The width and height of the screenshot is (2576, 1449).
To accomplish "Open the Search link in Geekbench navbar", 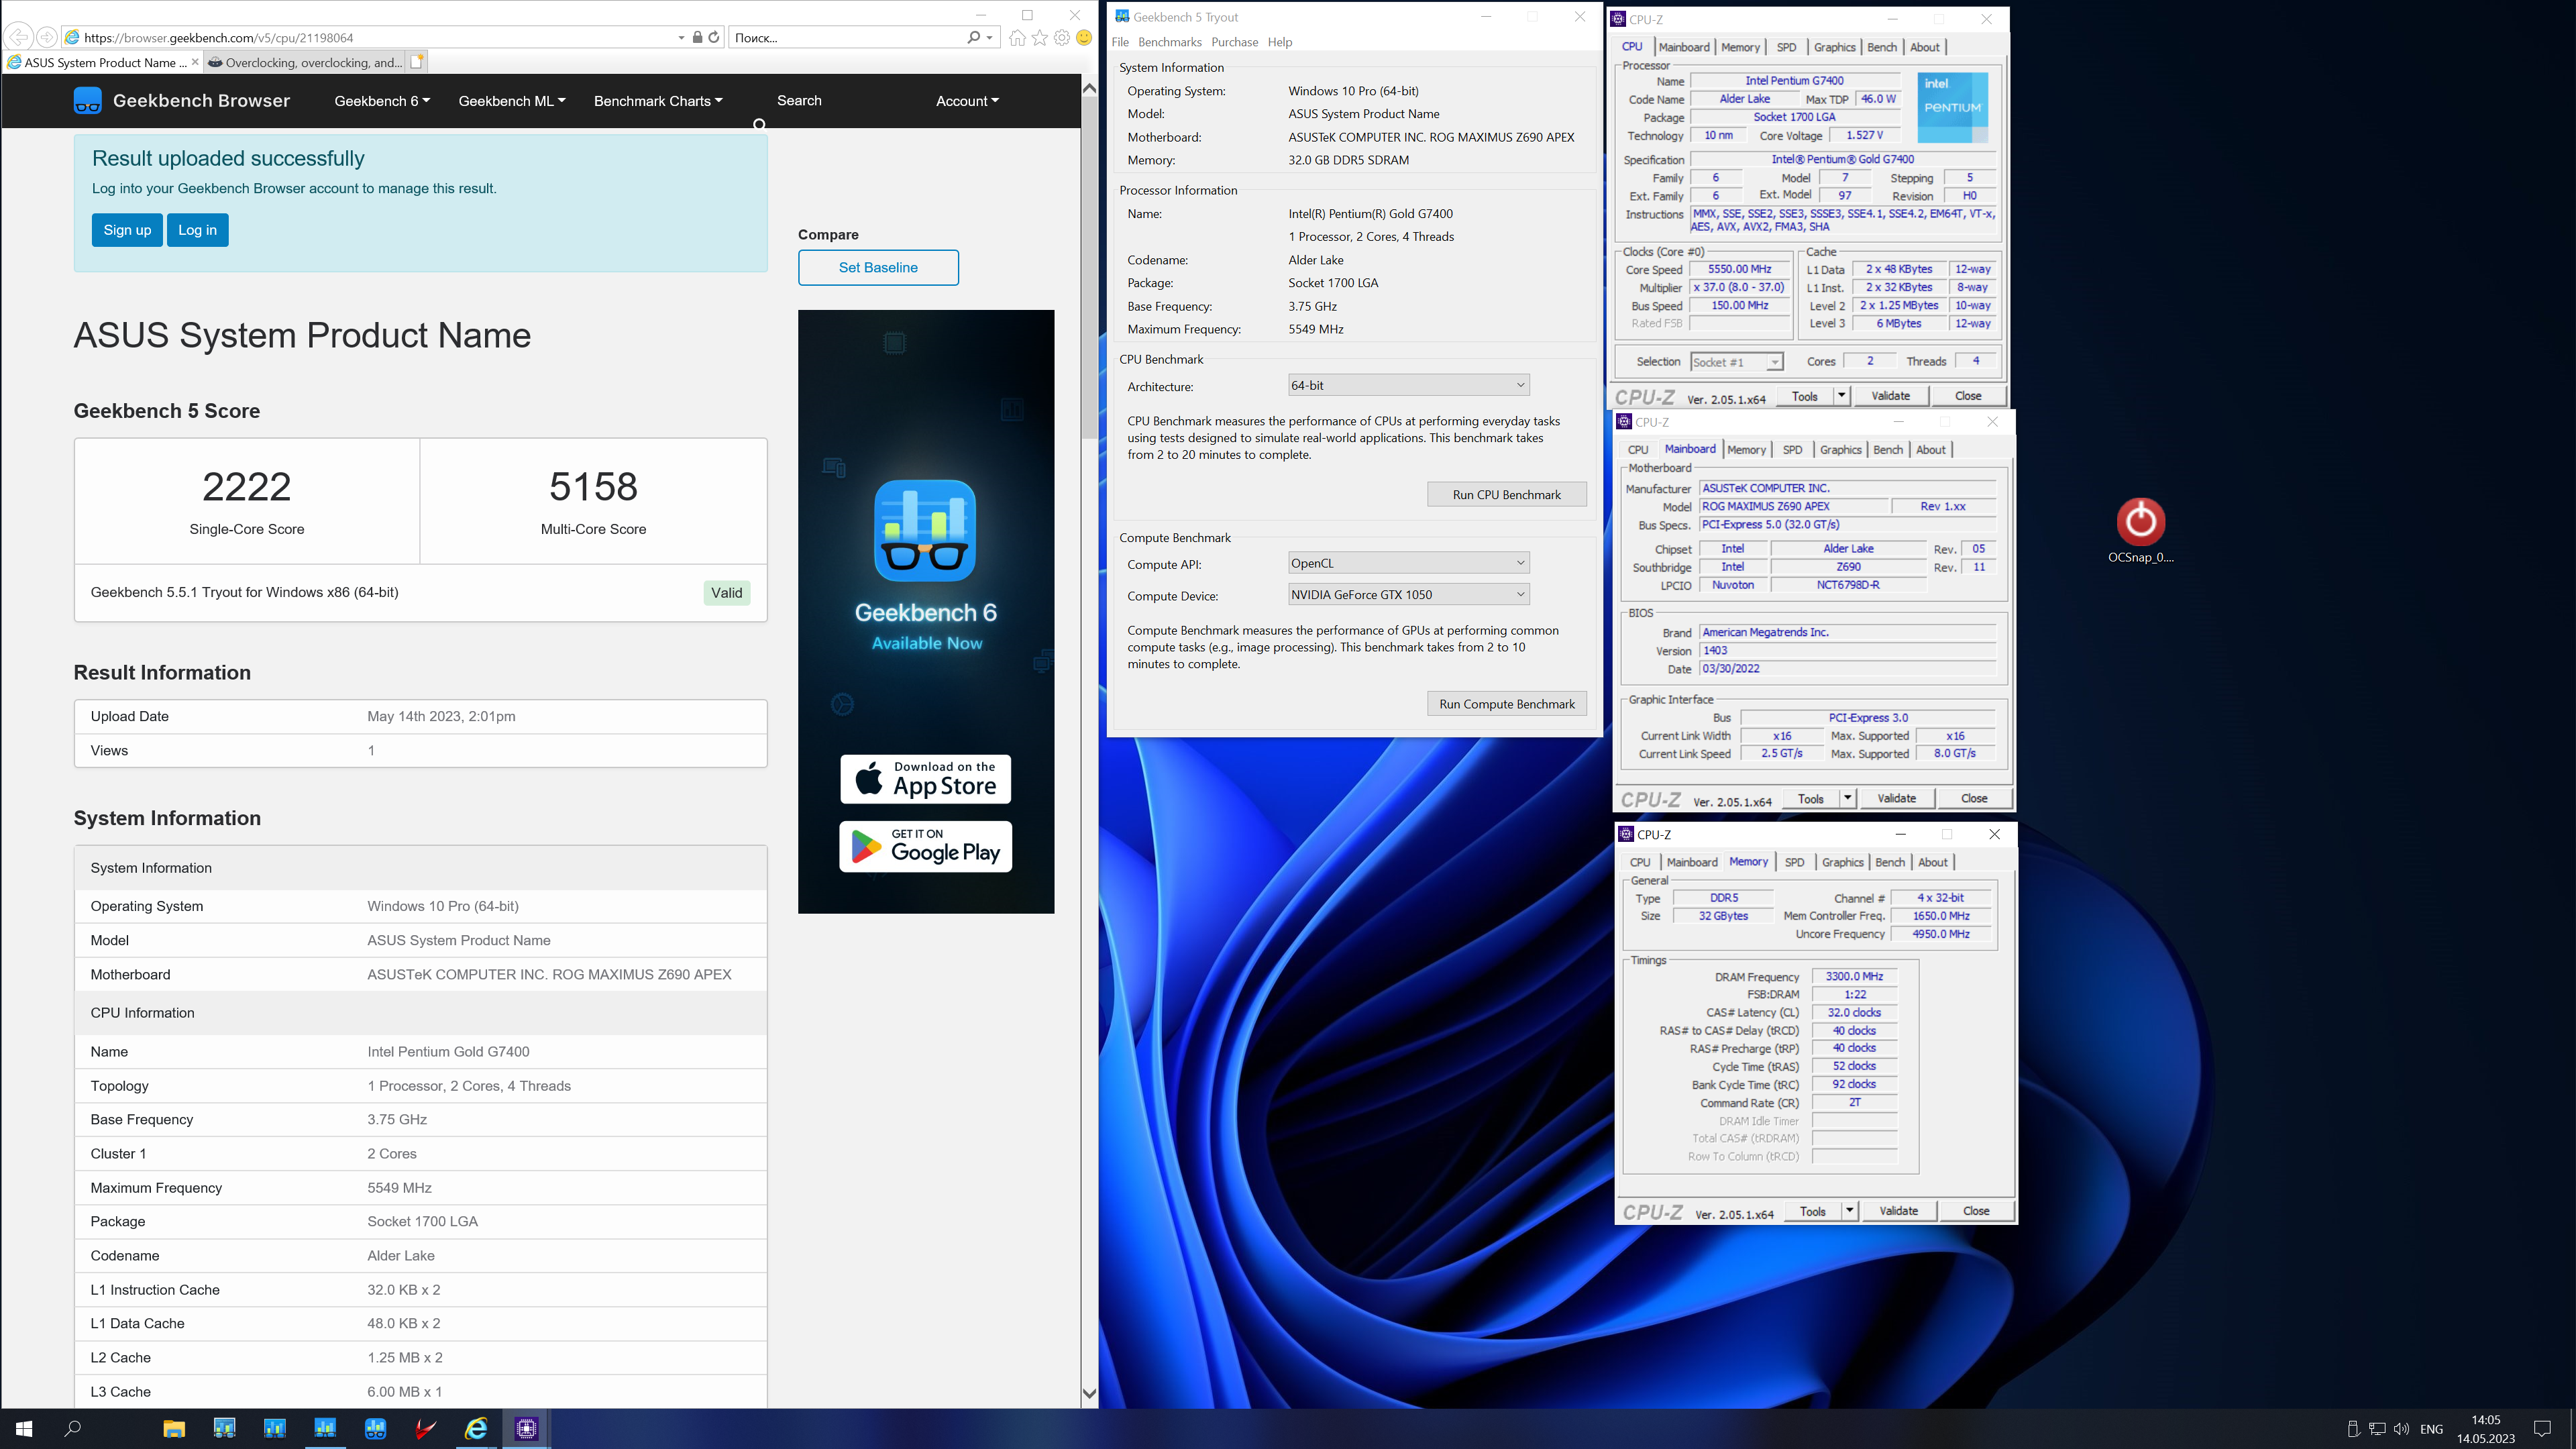I will pyautogui.click(x=799, y=101).
